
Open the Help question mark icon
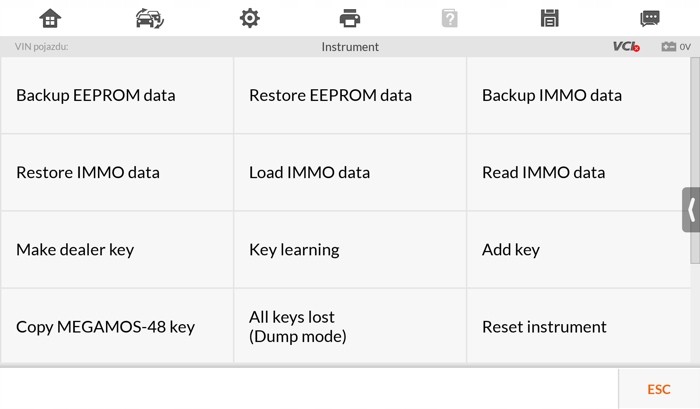pos(450,18)
